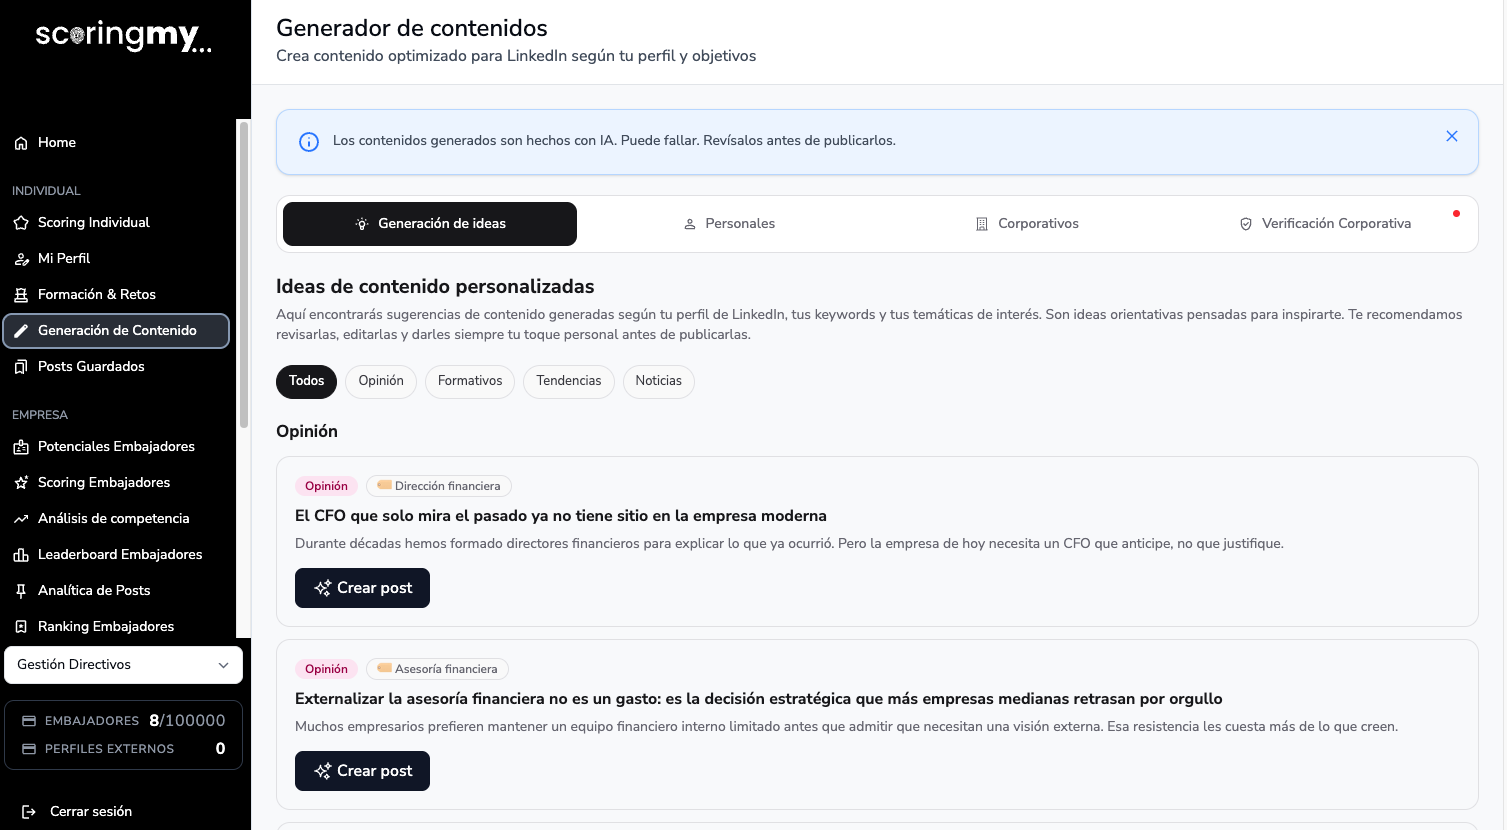Image resolution: width=1507 pixels, height=830 pixels.
Task: Open Scoring Individual page
Action: click(118, 223)
